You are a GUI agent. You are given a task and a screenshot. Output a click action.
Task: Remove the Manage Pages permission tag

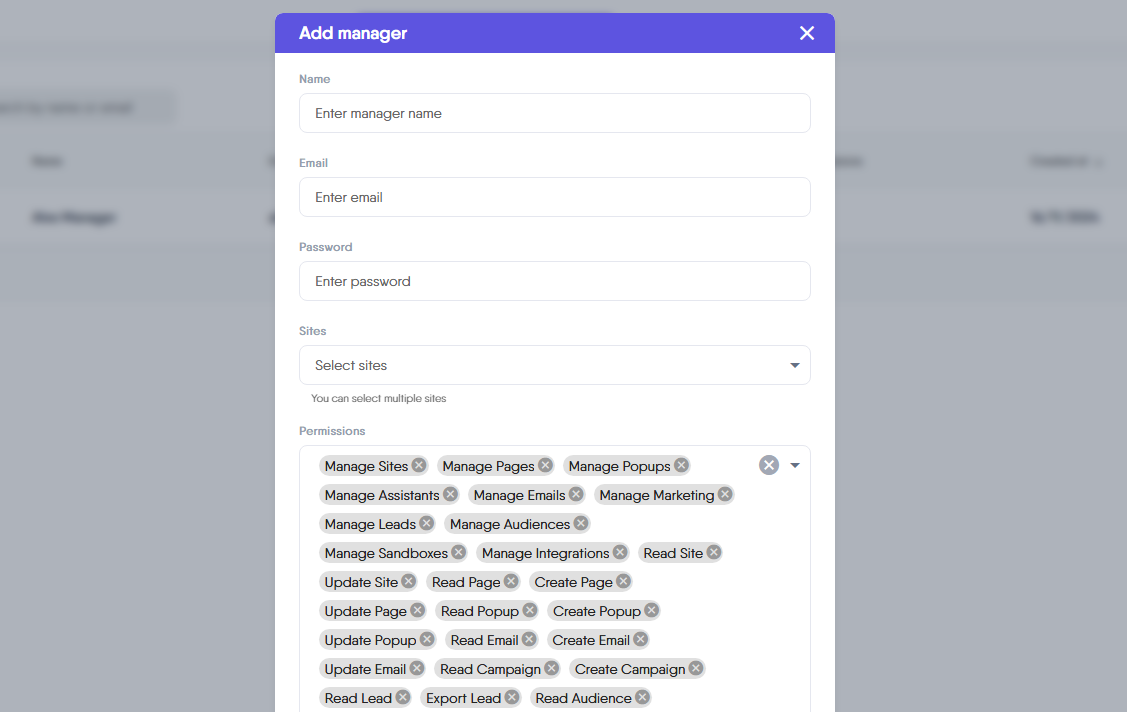coord(545,465)
